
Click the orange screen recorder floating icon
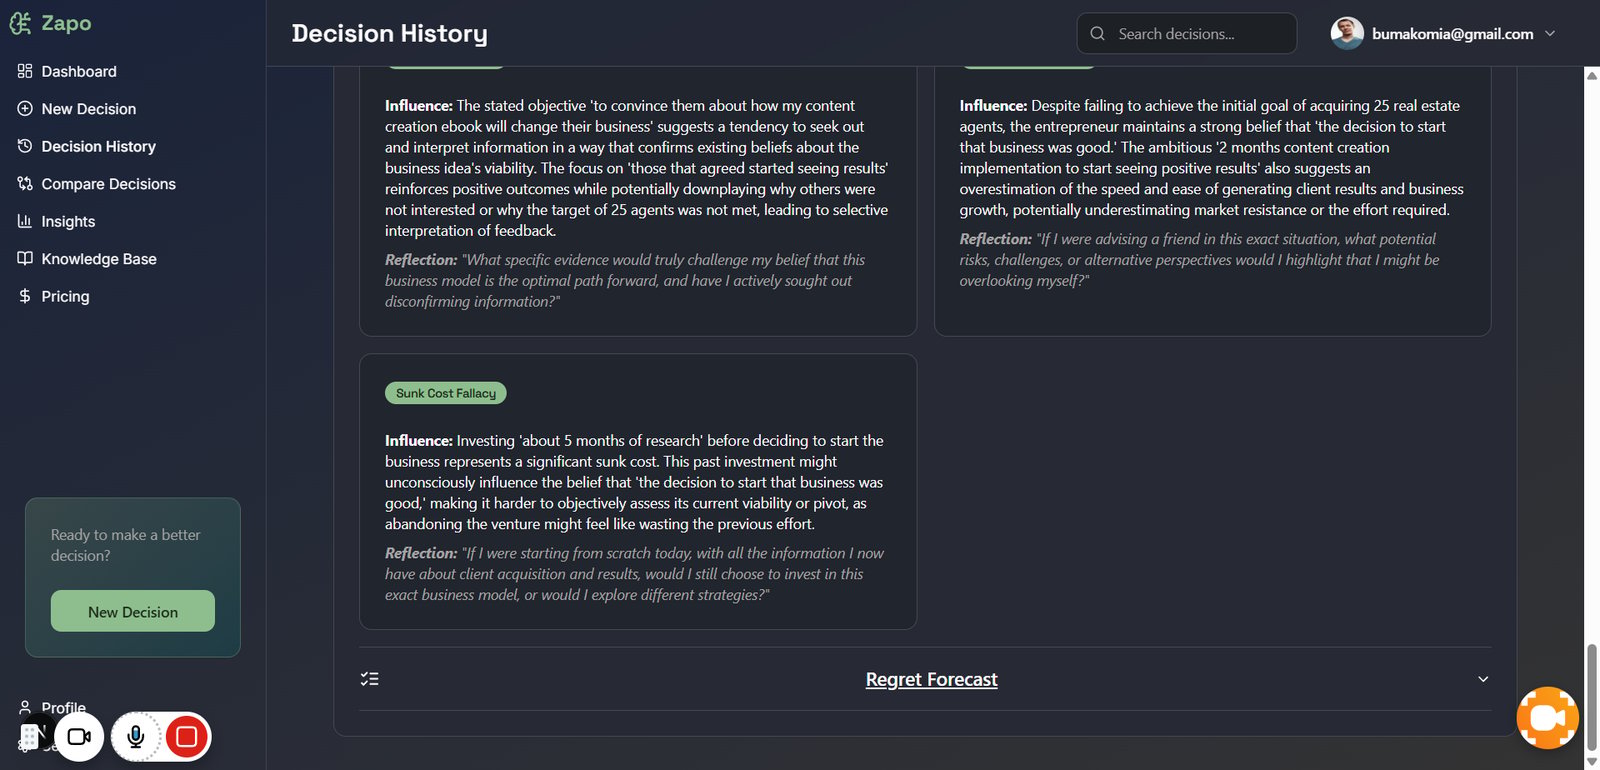coord(1547,717)
